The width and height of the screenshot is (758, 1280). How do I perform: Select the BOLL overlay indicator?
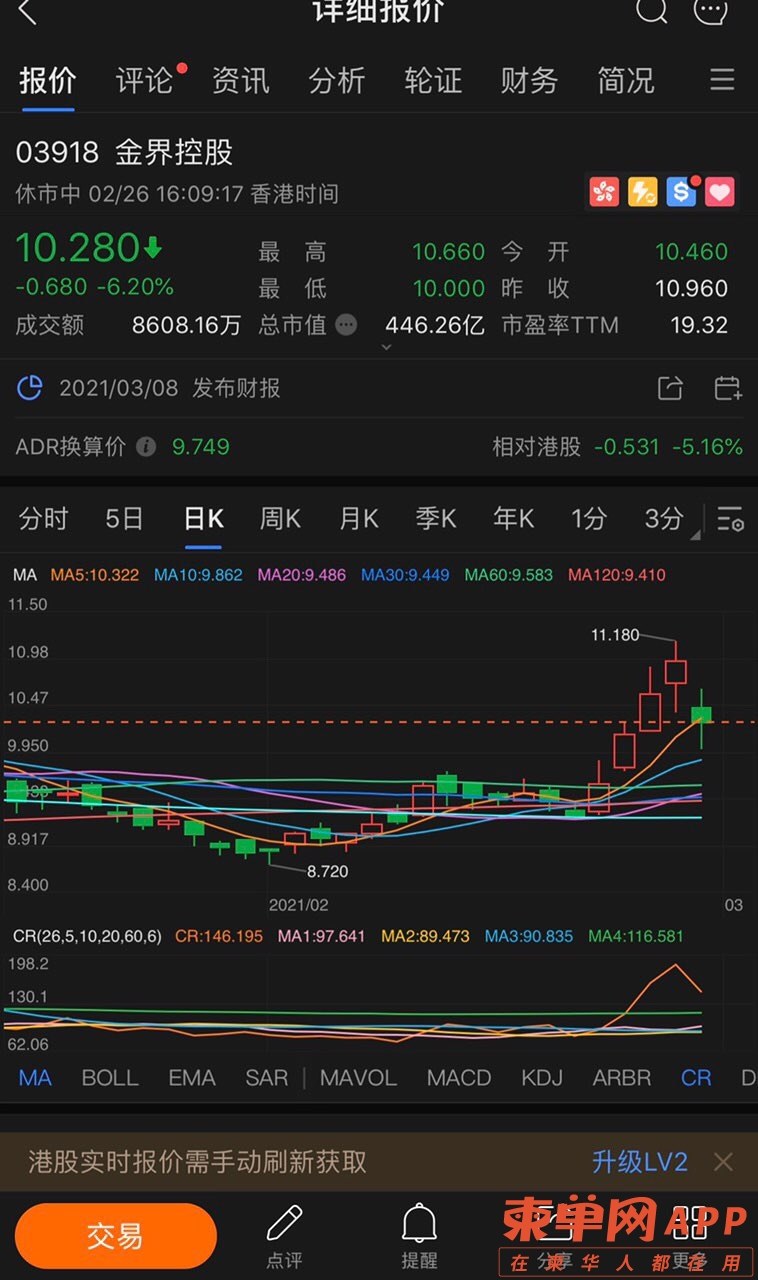[110, 1078]
